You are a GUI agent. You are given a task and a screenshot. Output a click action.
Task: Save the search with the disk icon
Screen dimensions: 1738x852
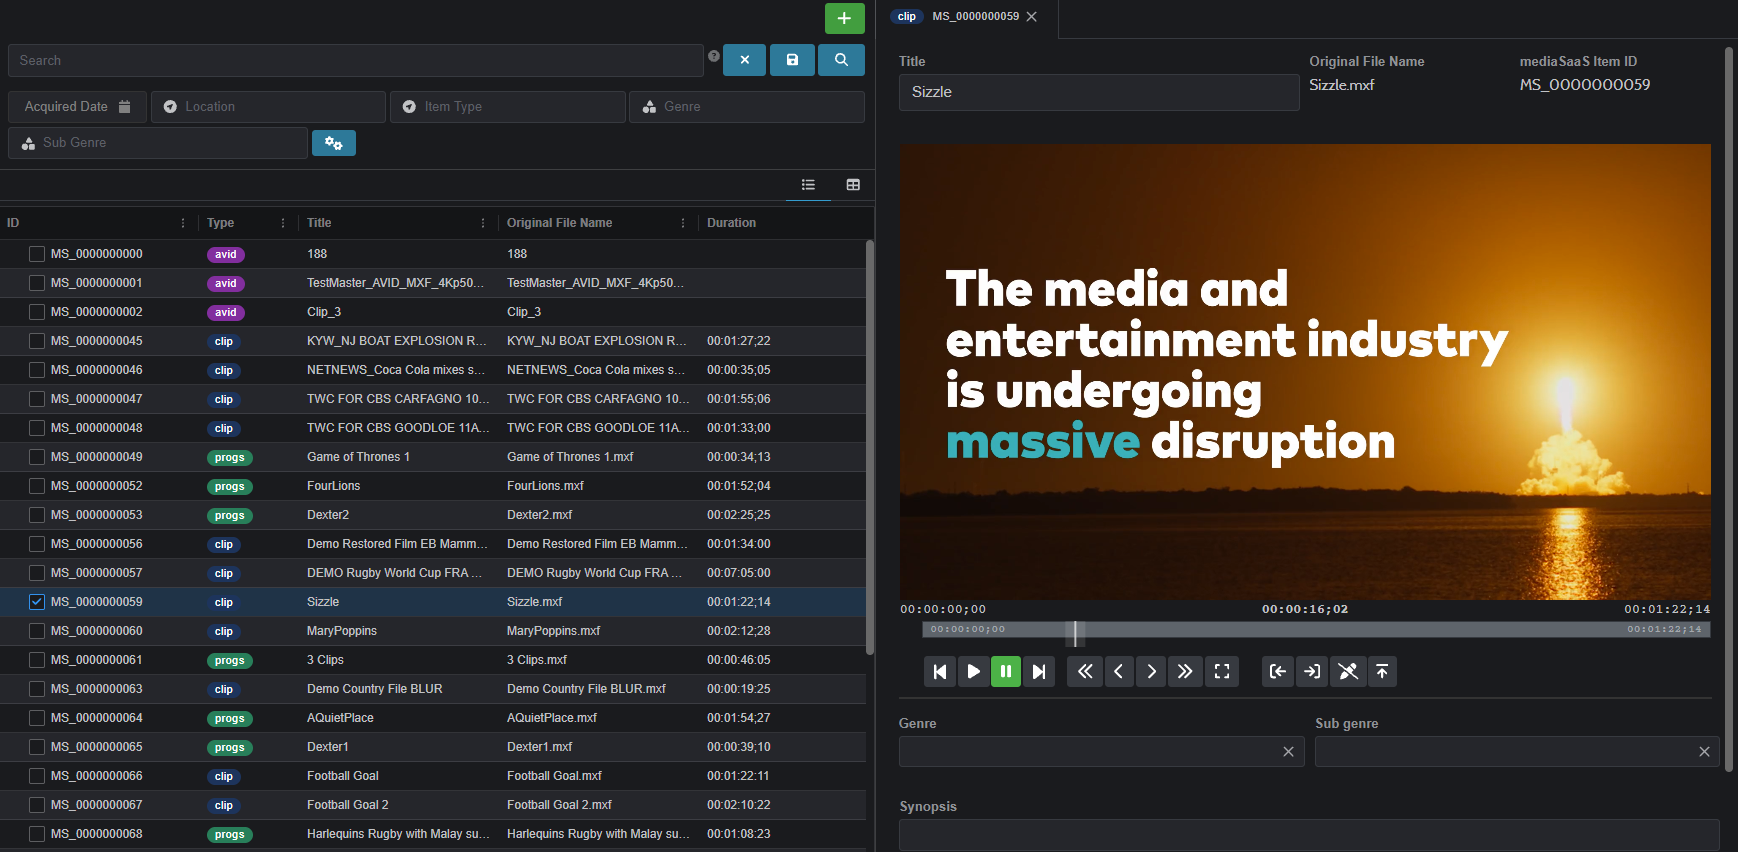[x=792, y=60]
